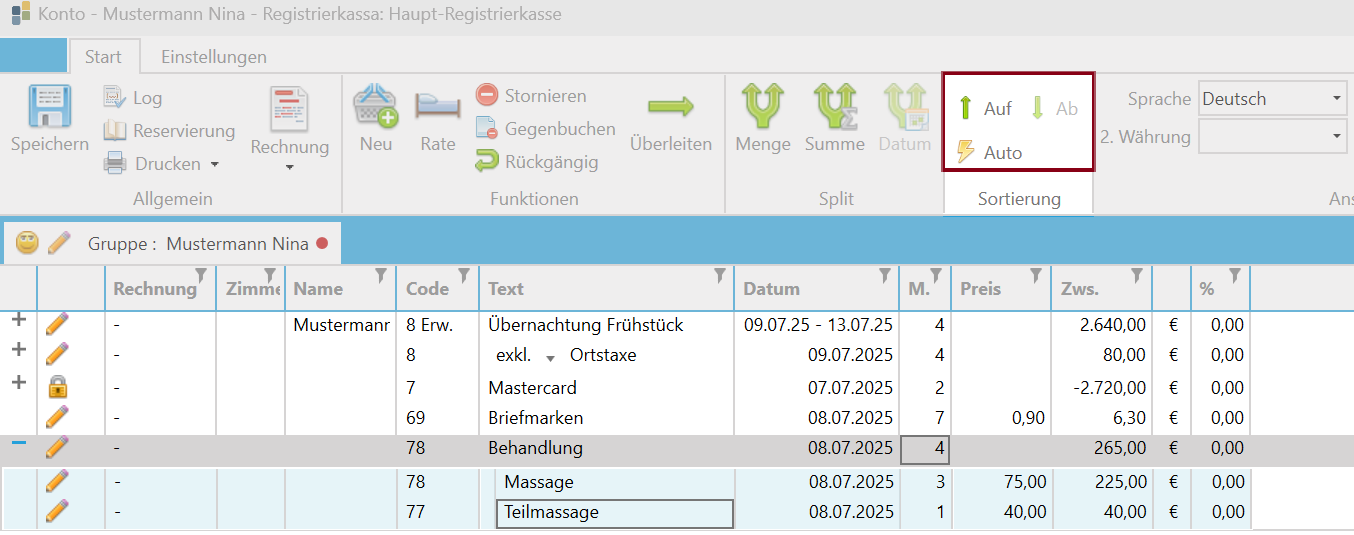Expand the Ortstaxe row
The height and width of the screenshot is (535, 1354).
tap(18, 350)
